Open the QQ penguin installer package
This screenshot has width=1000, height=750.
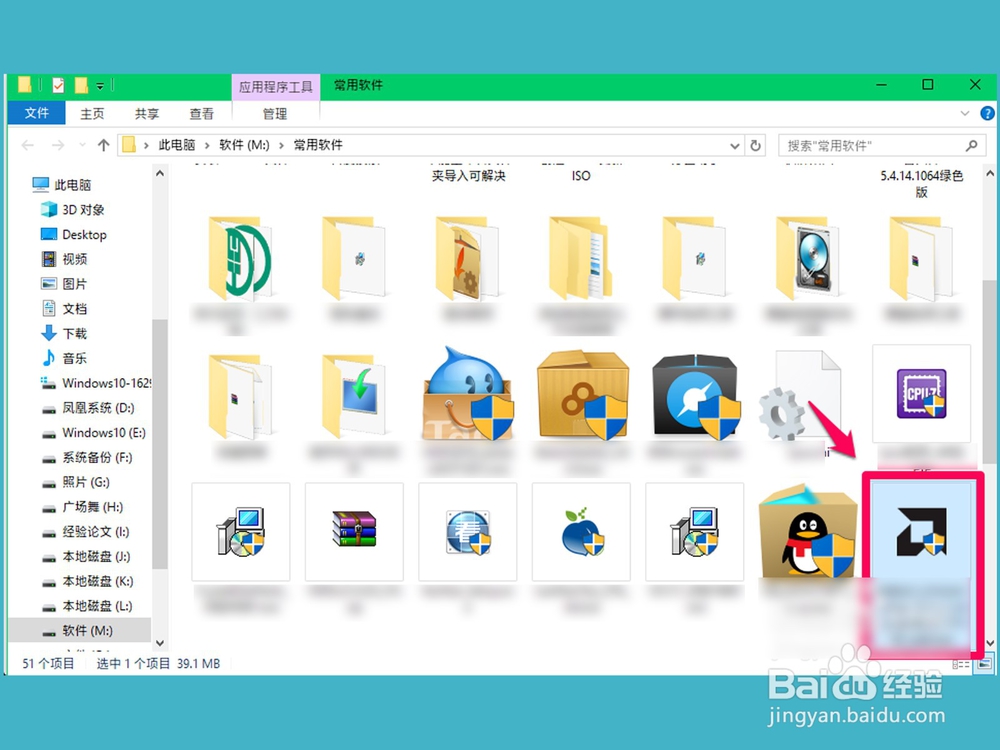coord(807,531)
